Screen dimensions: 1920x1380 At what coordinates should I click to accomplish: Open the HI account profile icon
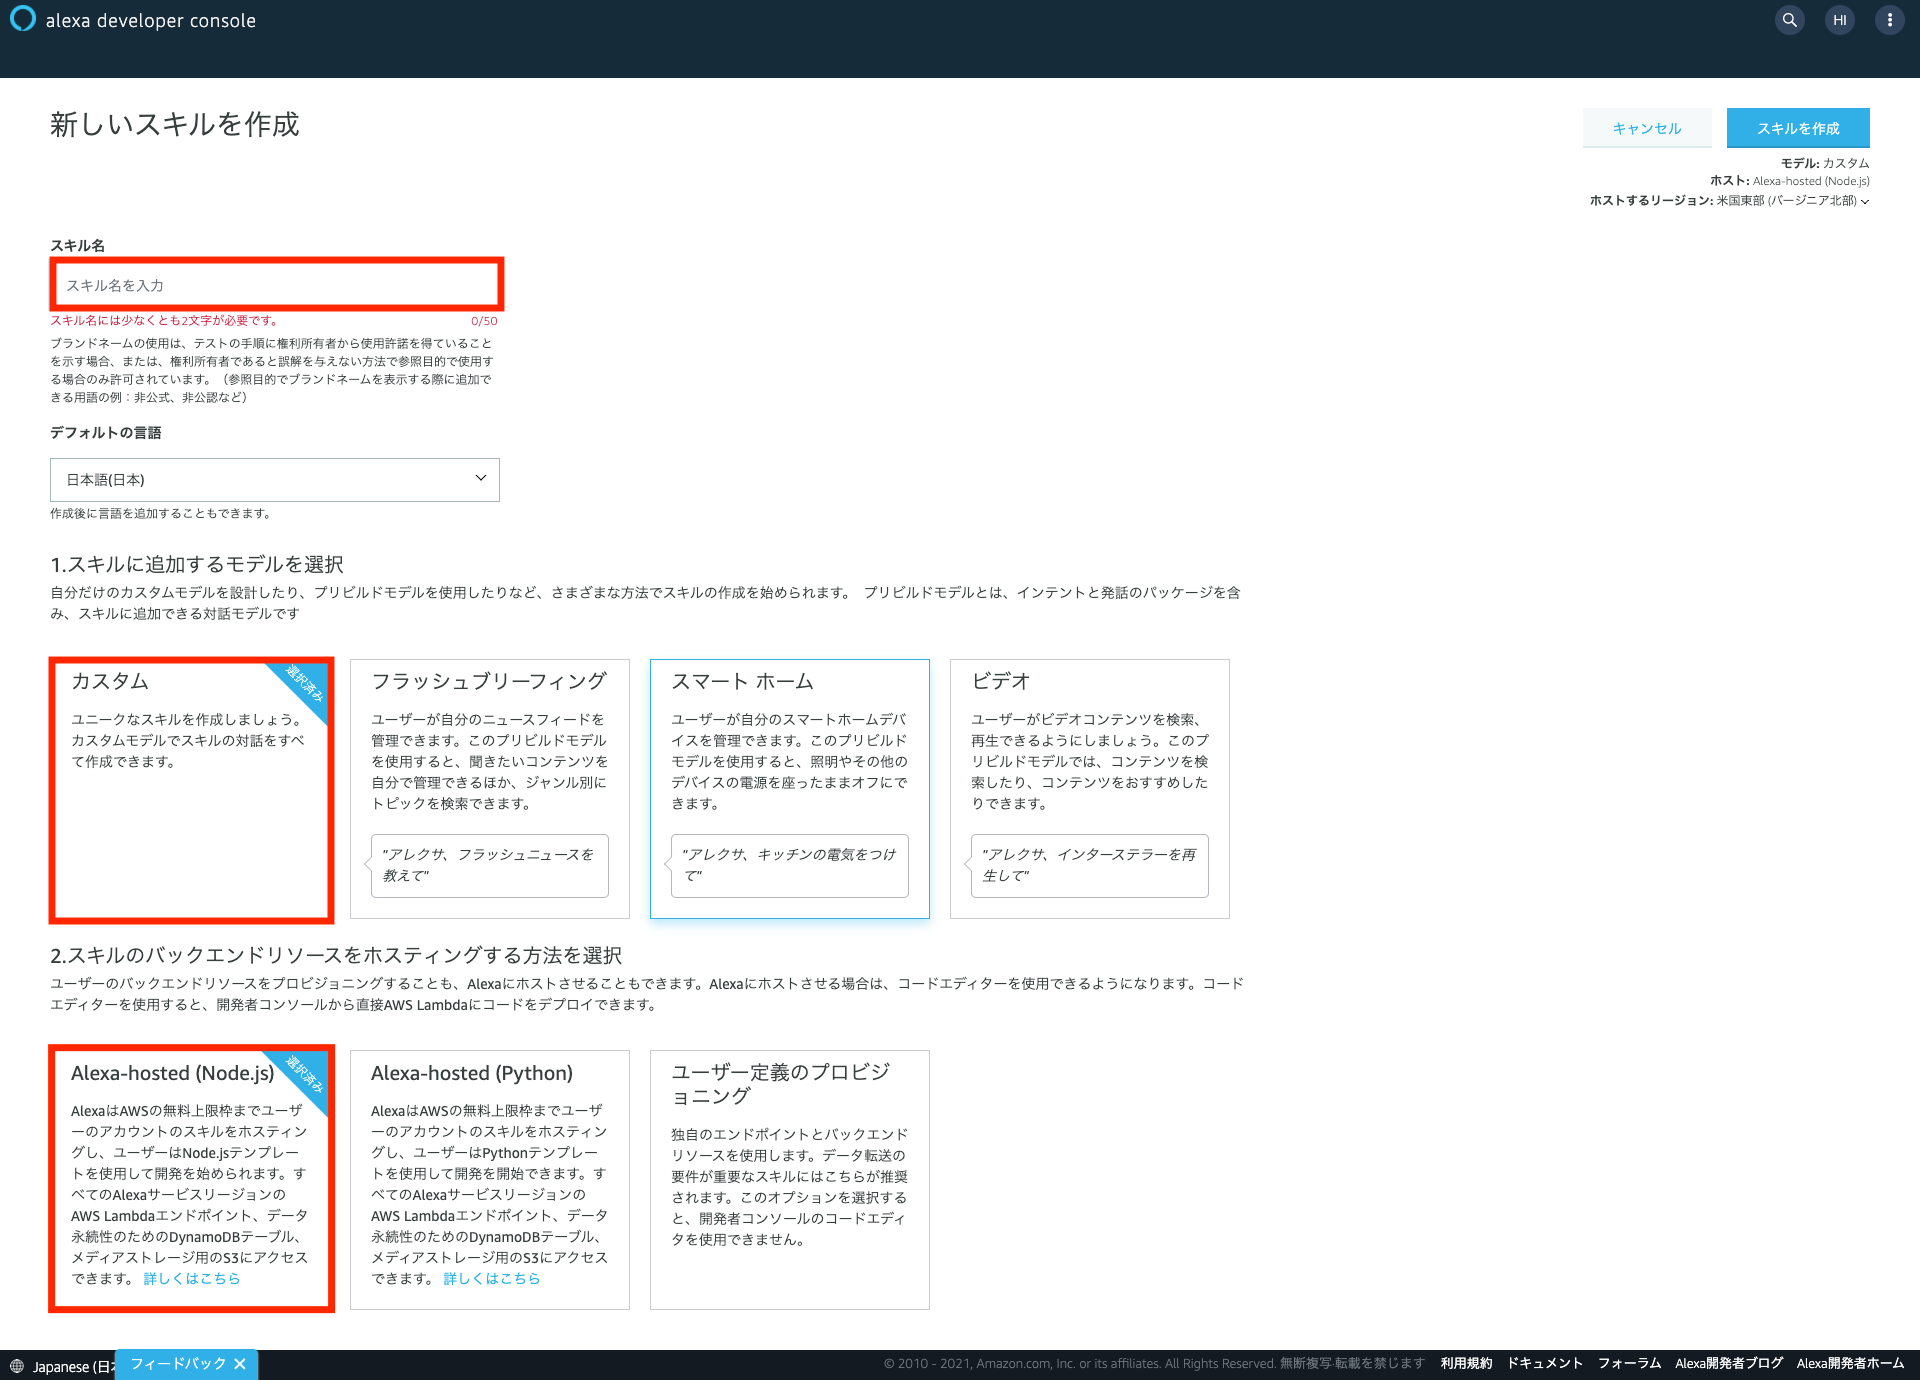tap(1839, 20)
